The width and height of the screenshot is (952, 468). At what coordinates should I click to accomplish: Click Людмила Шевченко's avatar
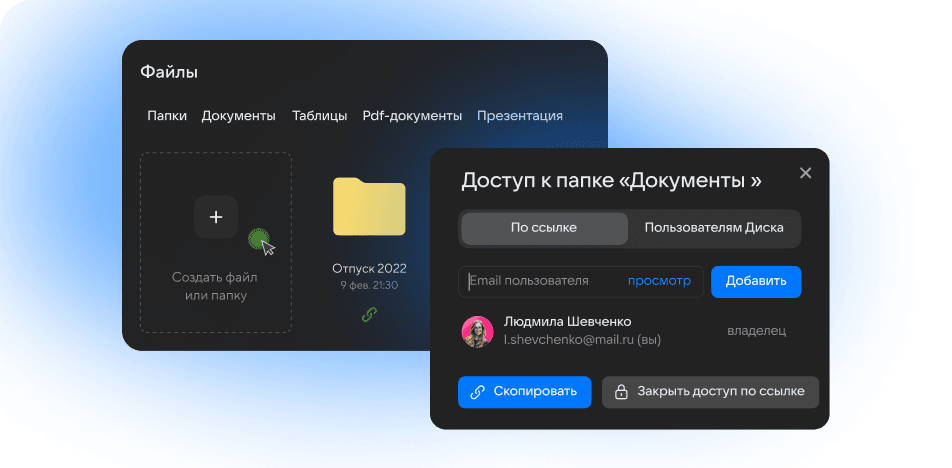tap(478, 331)
